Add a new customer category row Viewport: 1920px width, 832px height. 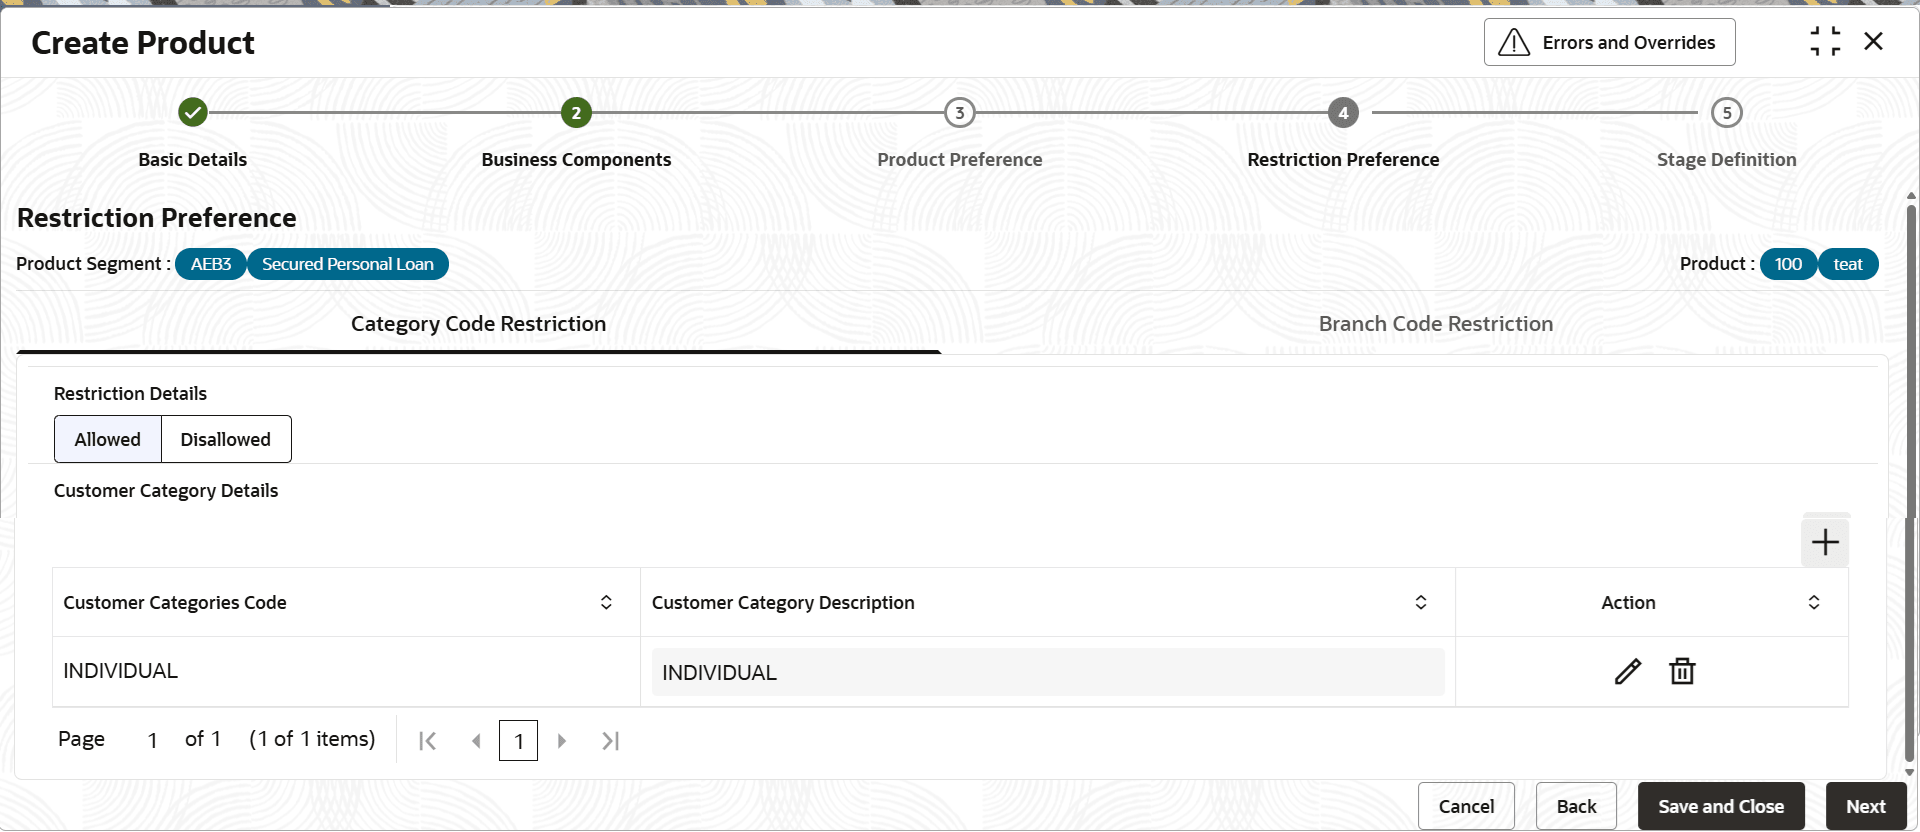tap(1825, 542)
